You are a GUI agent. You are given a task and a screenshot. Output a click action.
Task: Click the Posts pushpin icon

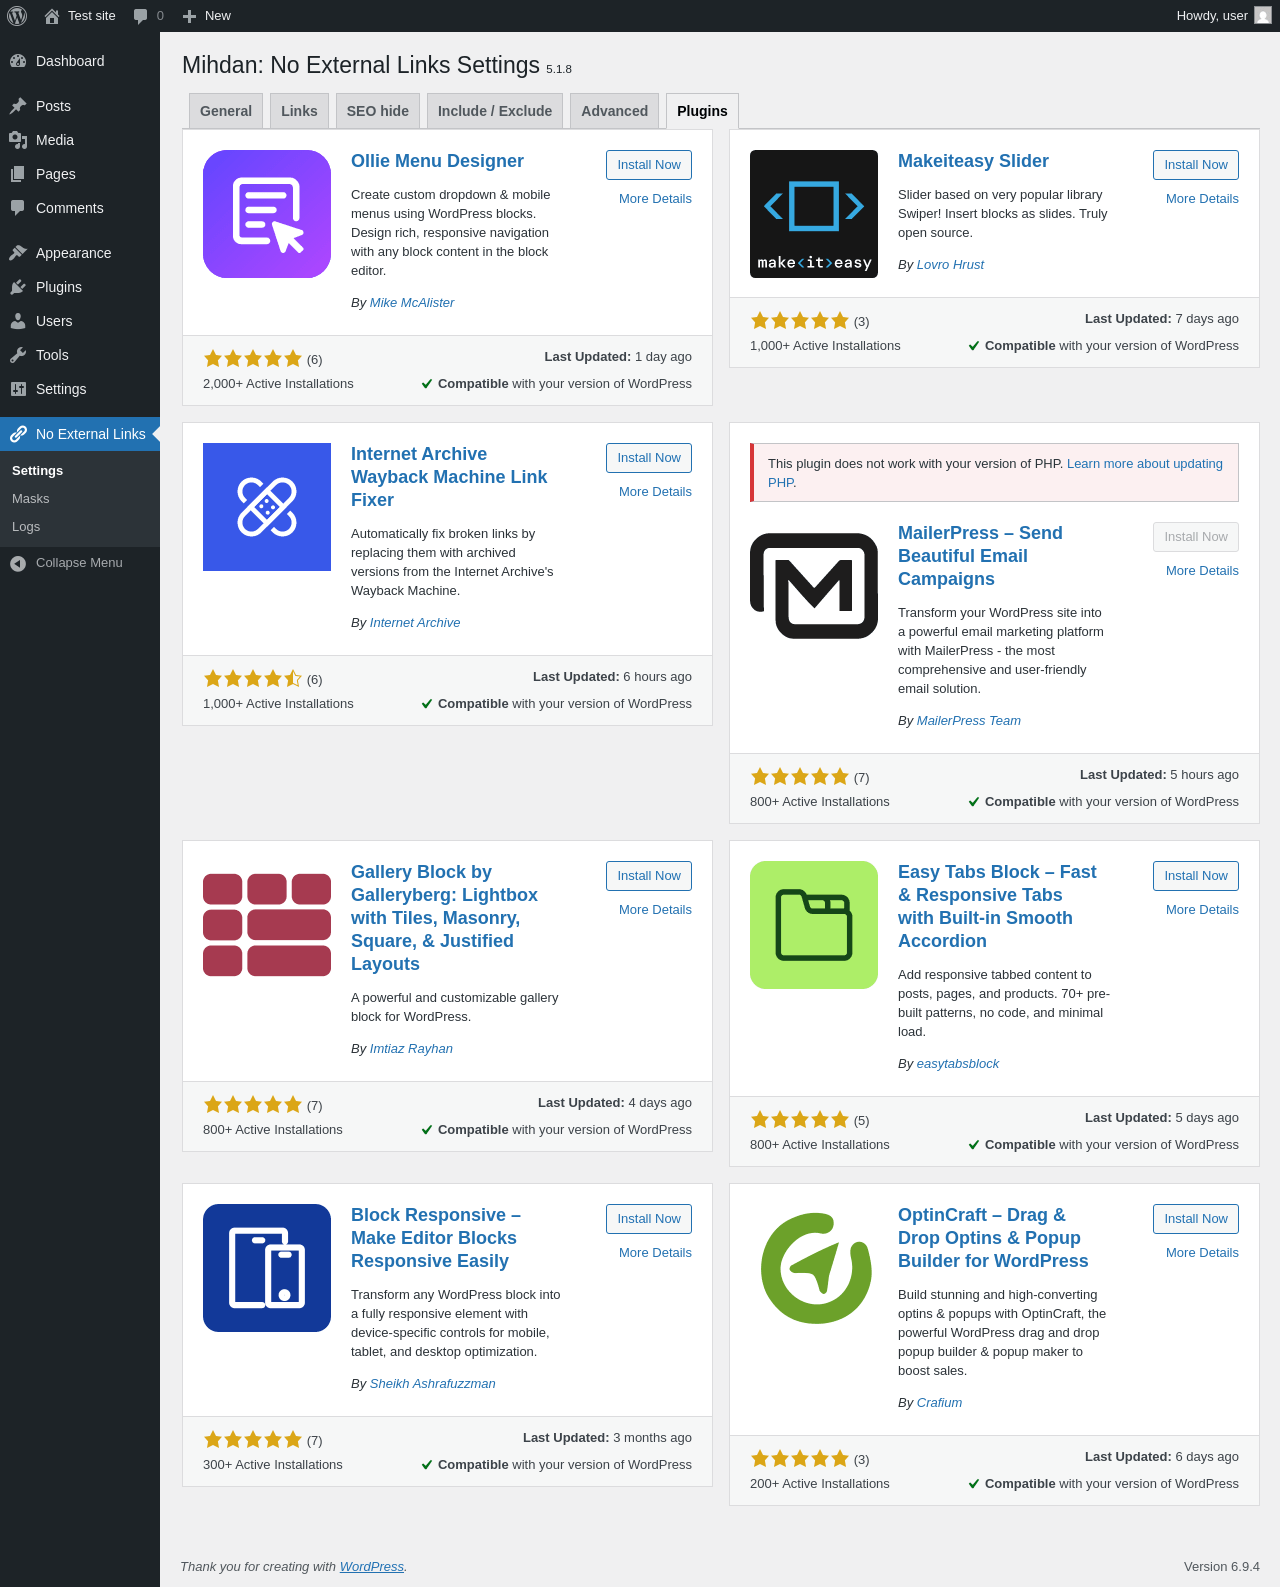click(18, 106)
